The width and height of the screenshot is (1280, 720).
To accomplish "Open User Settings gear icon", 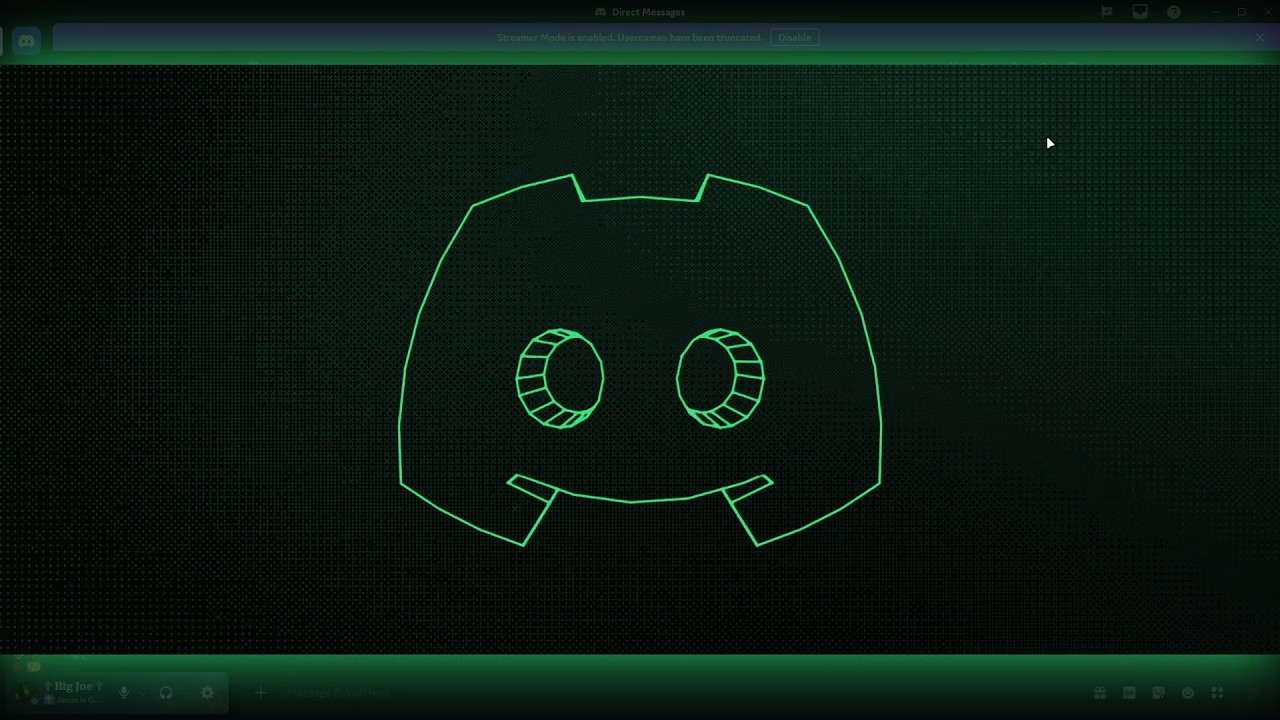I will tap(207, 692).
